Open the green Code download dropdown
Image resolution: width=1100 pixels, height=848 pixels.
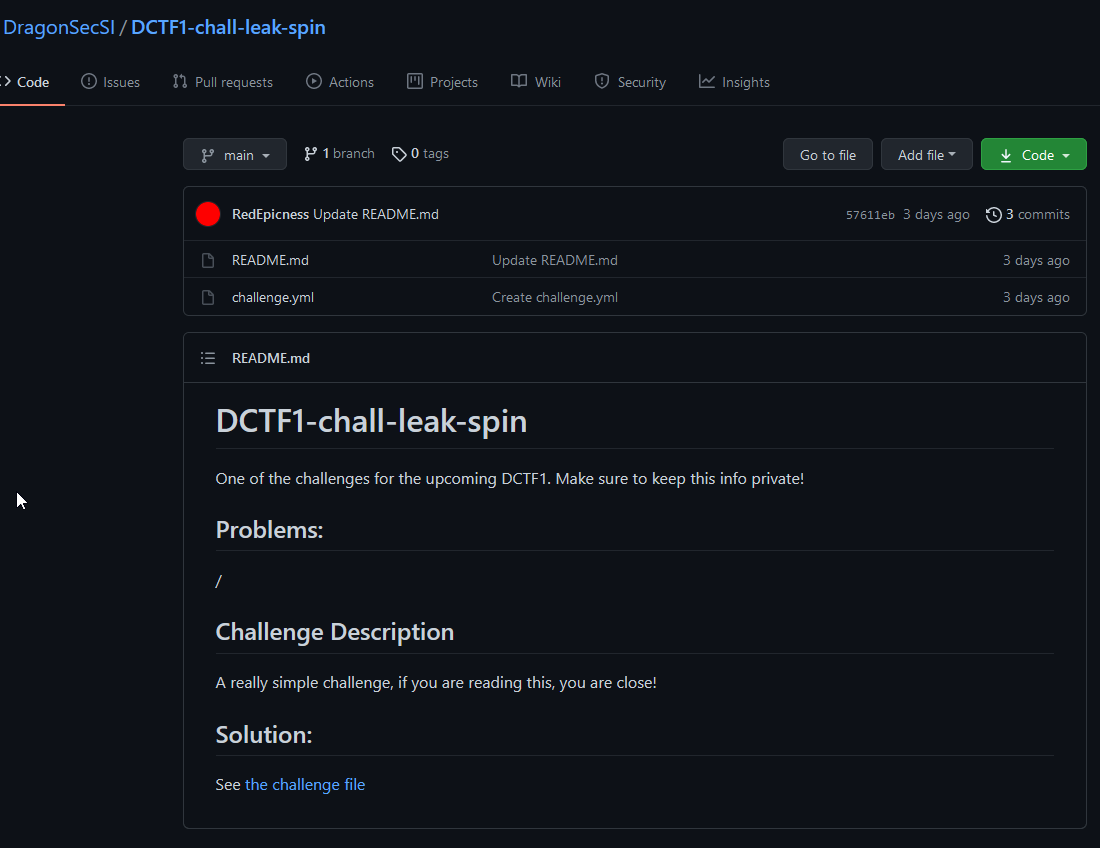[1033, 154]
